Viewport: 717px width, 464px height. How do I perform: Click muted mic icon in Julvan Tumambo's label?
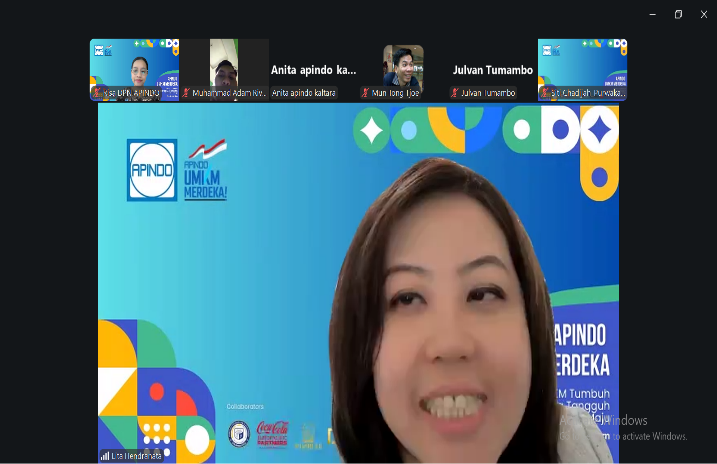[x=455, y=93]
